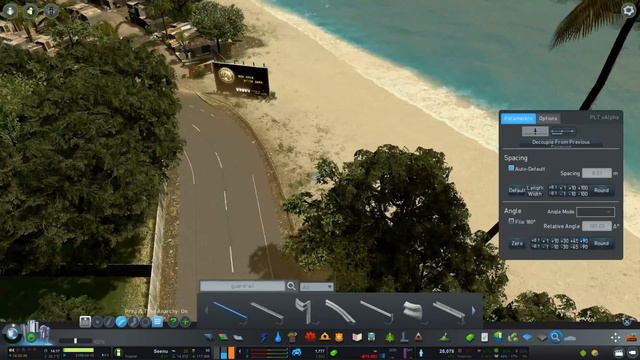Select the blue highlighted first guardrail thumbnail

[x=230, y=311]
